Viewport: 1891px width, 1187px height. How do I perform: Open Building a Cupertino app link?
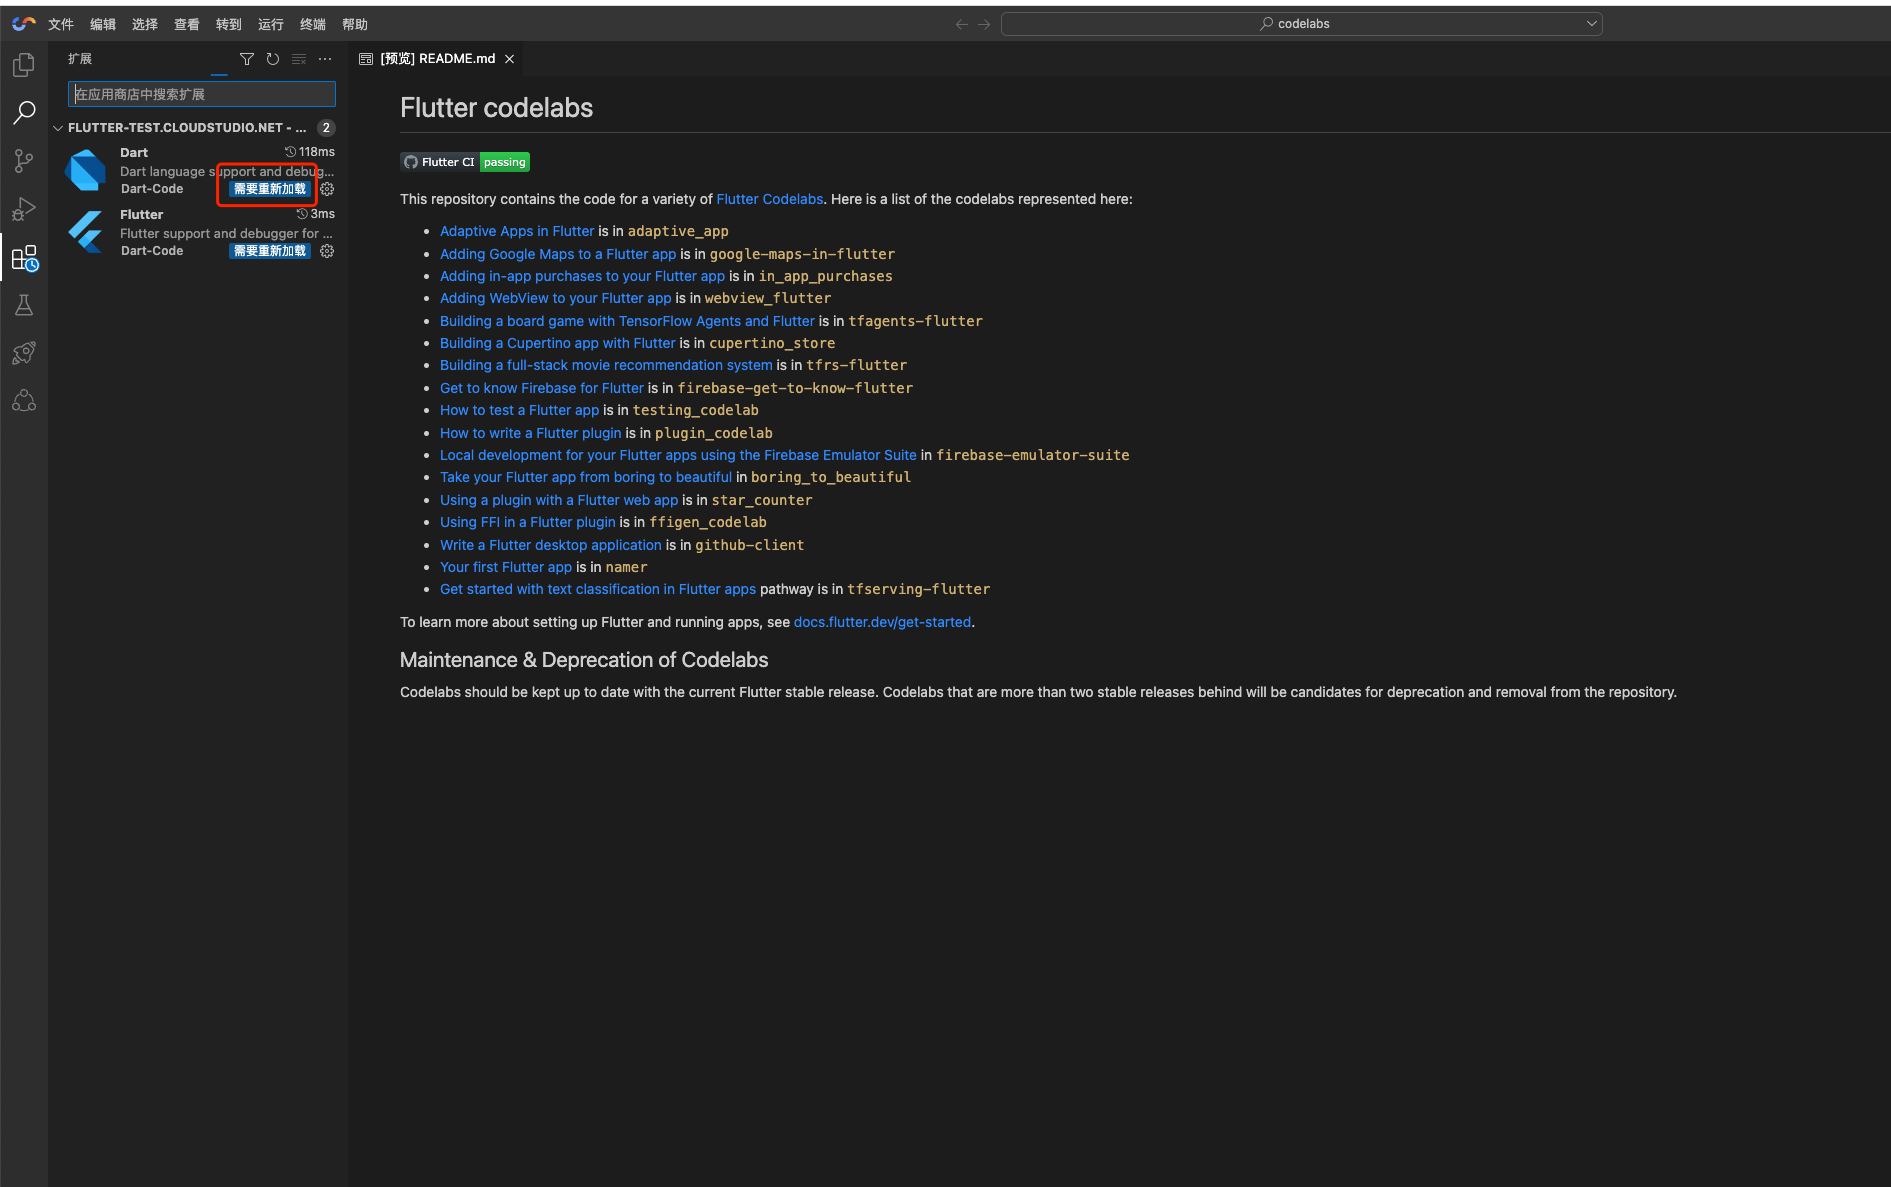coord(557,343)
